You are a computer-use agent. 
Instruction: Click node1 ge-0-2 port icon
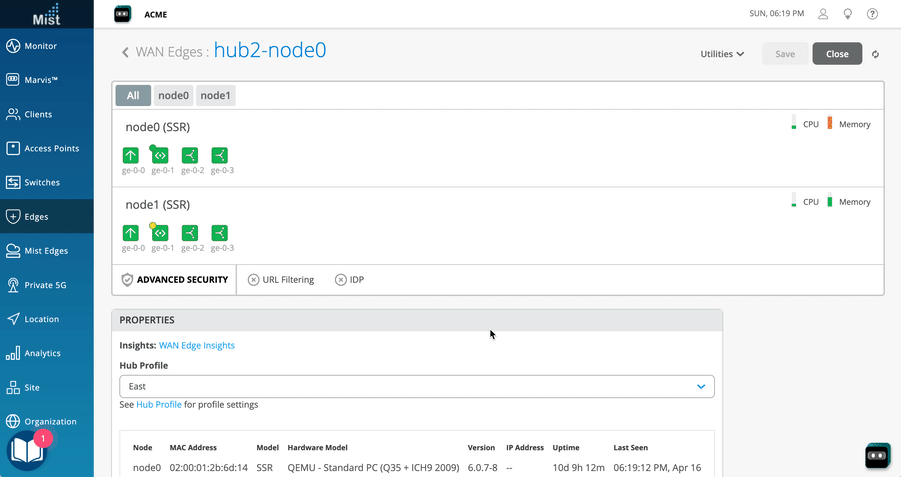[190, 233]
